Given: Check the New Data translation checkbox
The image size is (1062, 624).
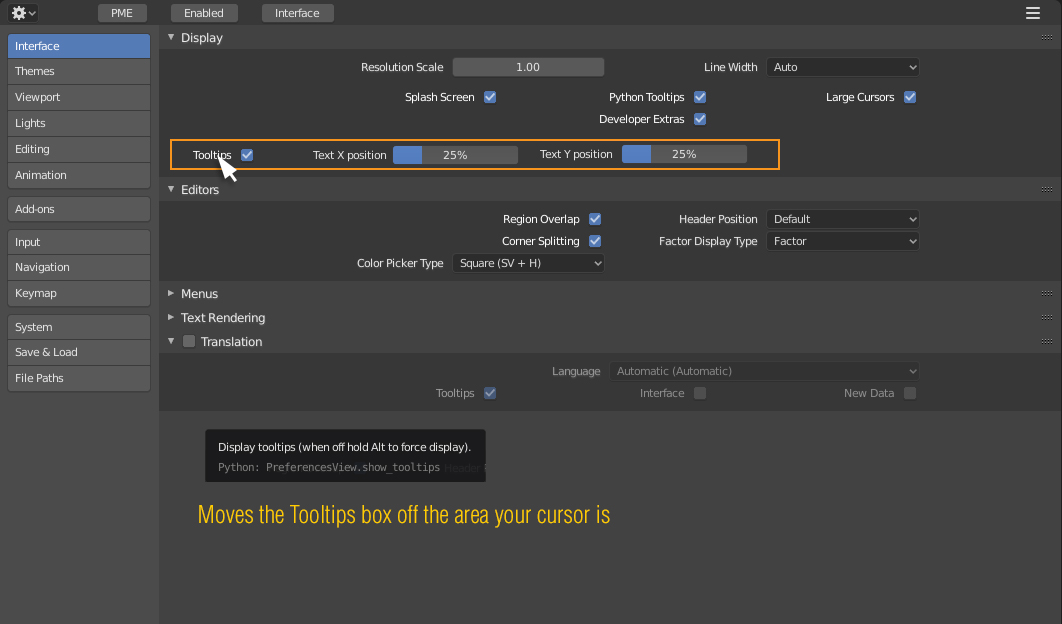Looking at the screenshot, I should pyautogui.click(x=910, y=394).
